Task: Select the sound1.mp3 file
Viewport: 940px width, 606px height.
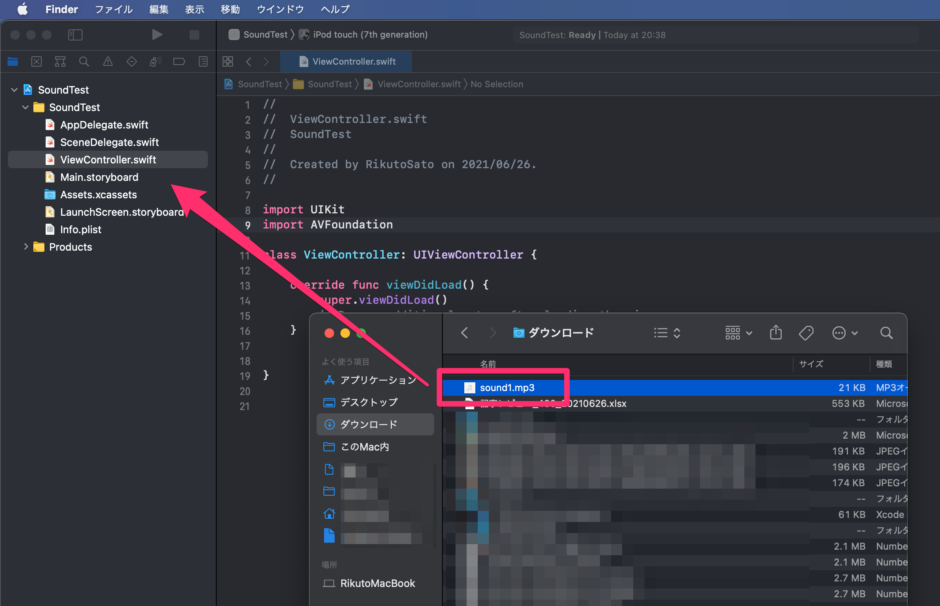Action: pyautogui.click(x=508, y=387)
